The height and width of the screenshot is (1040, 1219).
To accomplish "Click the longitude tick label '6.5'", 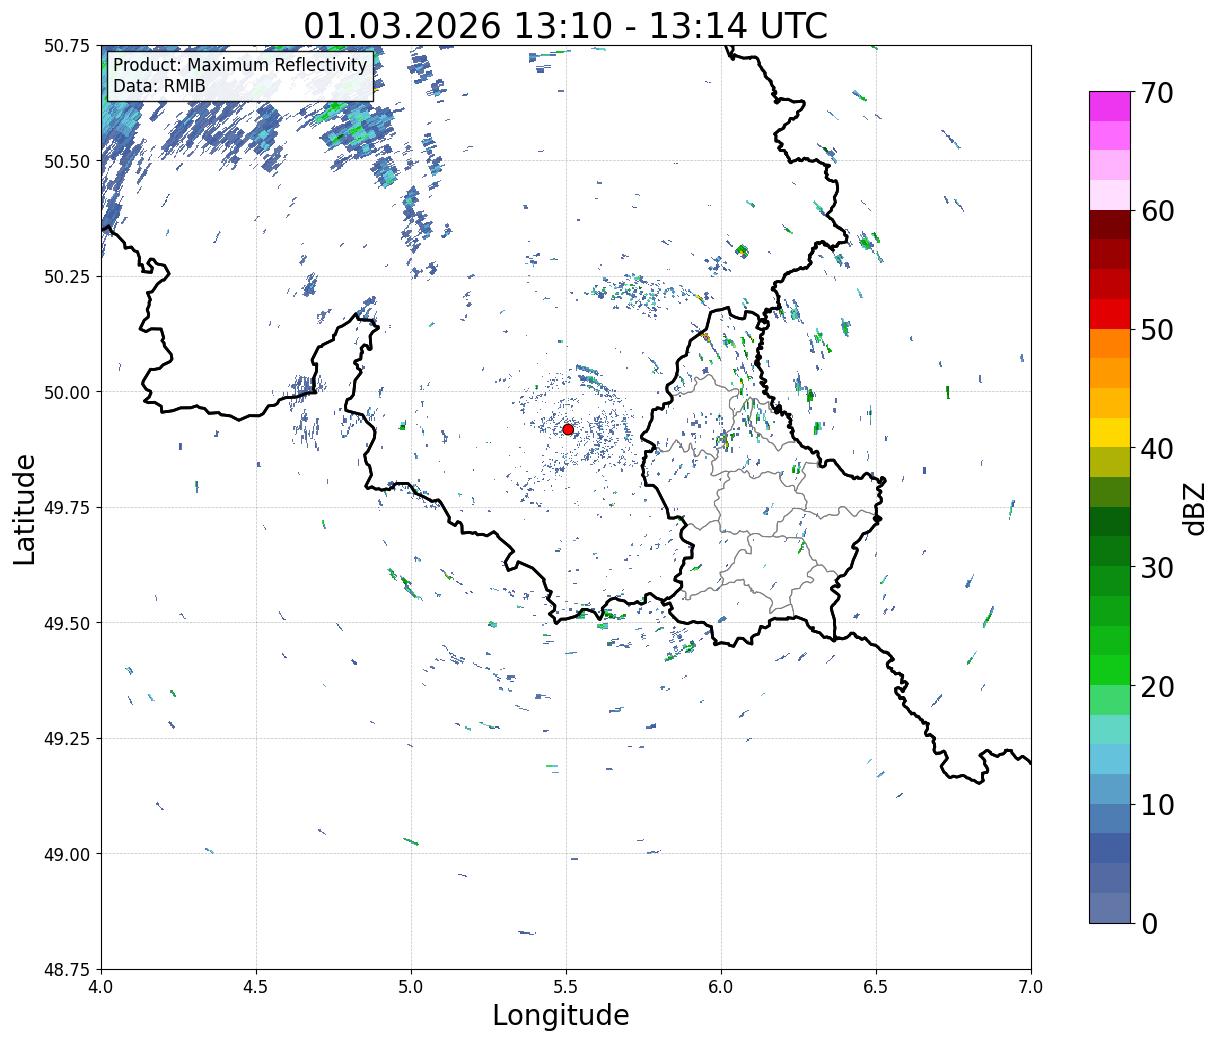I will [x=876, y=986].
